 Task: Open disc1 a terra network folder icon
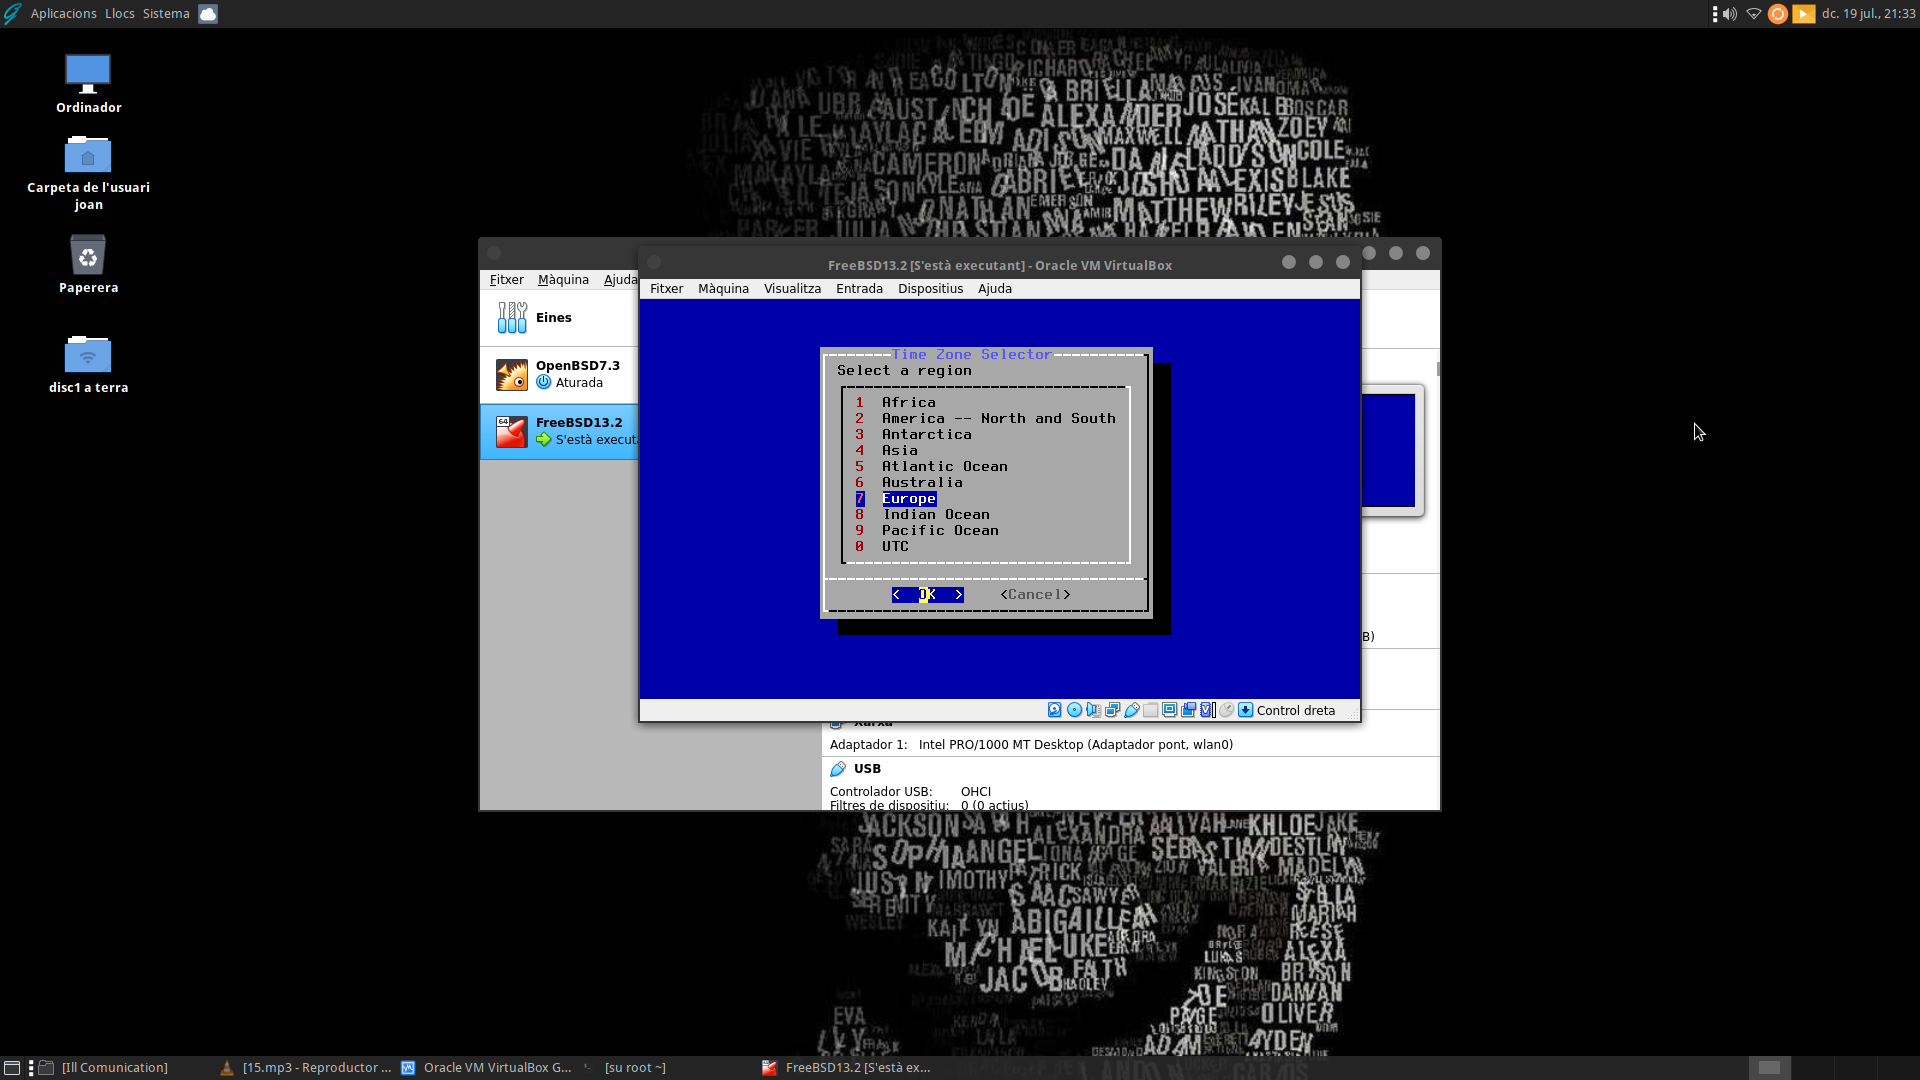tap(88, 364)
